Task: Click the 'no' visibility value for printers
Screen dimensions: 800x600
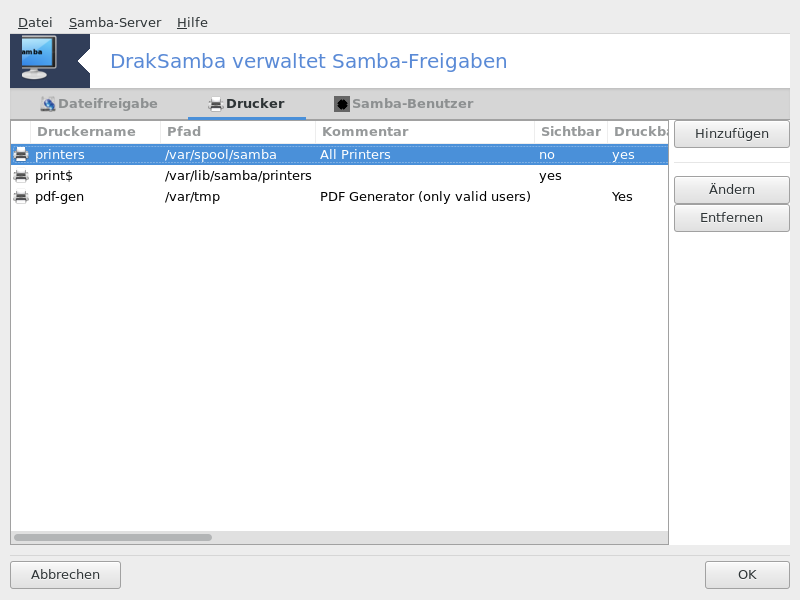Action: tap(547, 155)
